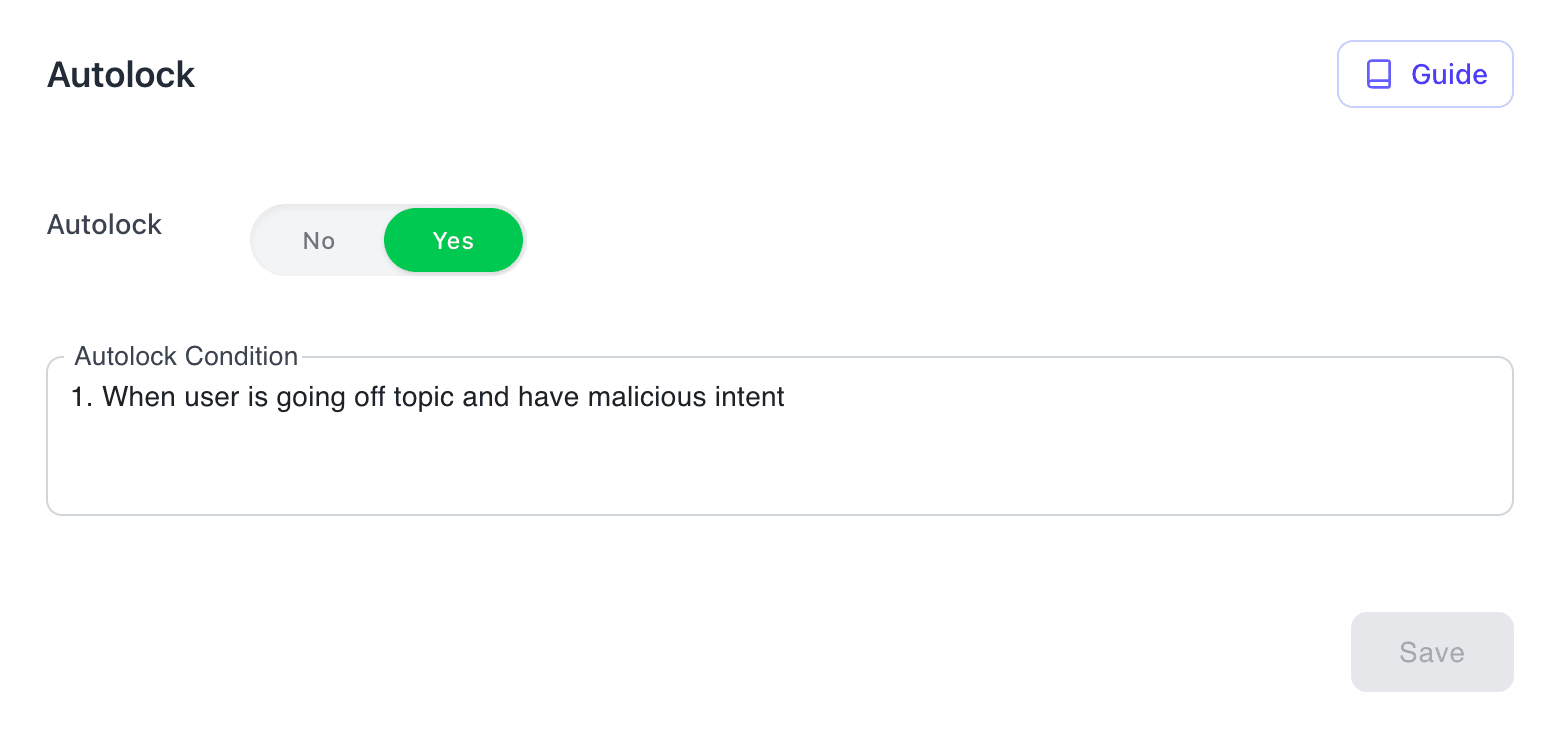Screen dimensions: 1554x730
Task: Toggle the Autolock No/Yes switch
Action: pos(388,241)
